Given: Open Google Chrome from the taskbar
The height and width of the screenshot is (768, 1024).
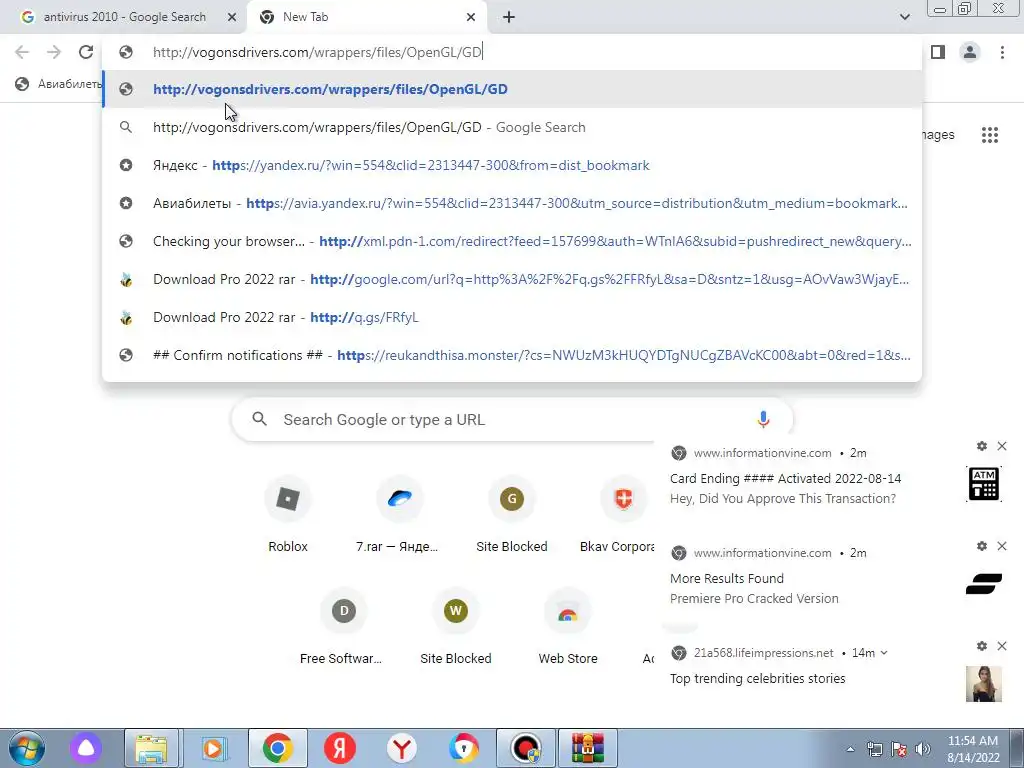Looking at the screenshot, I should [x=278, y=748].
